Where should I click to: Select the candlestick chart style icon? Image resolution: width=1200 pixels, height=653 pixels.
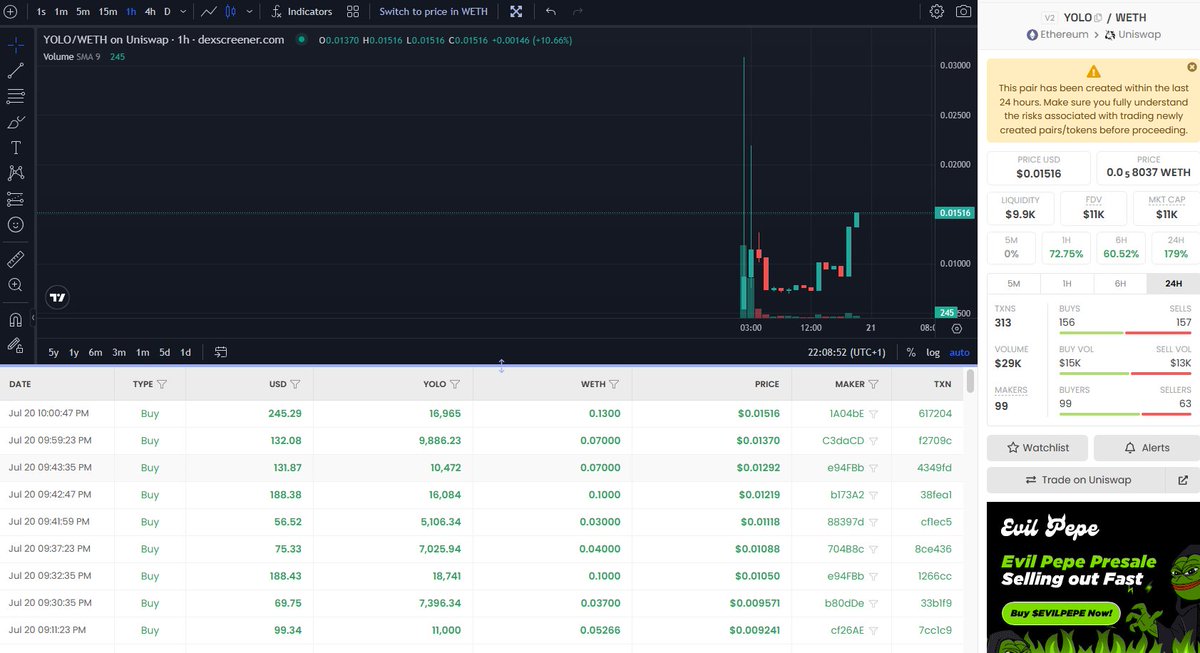click(x=231, y=12)
